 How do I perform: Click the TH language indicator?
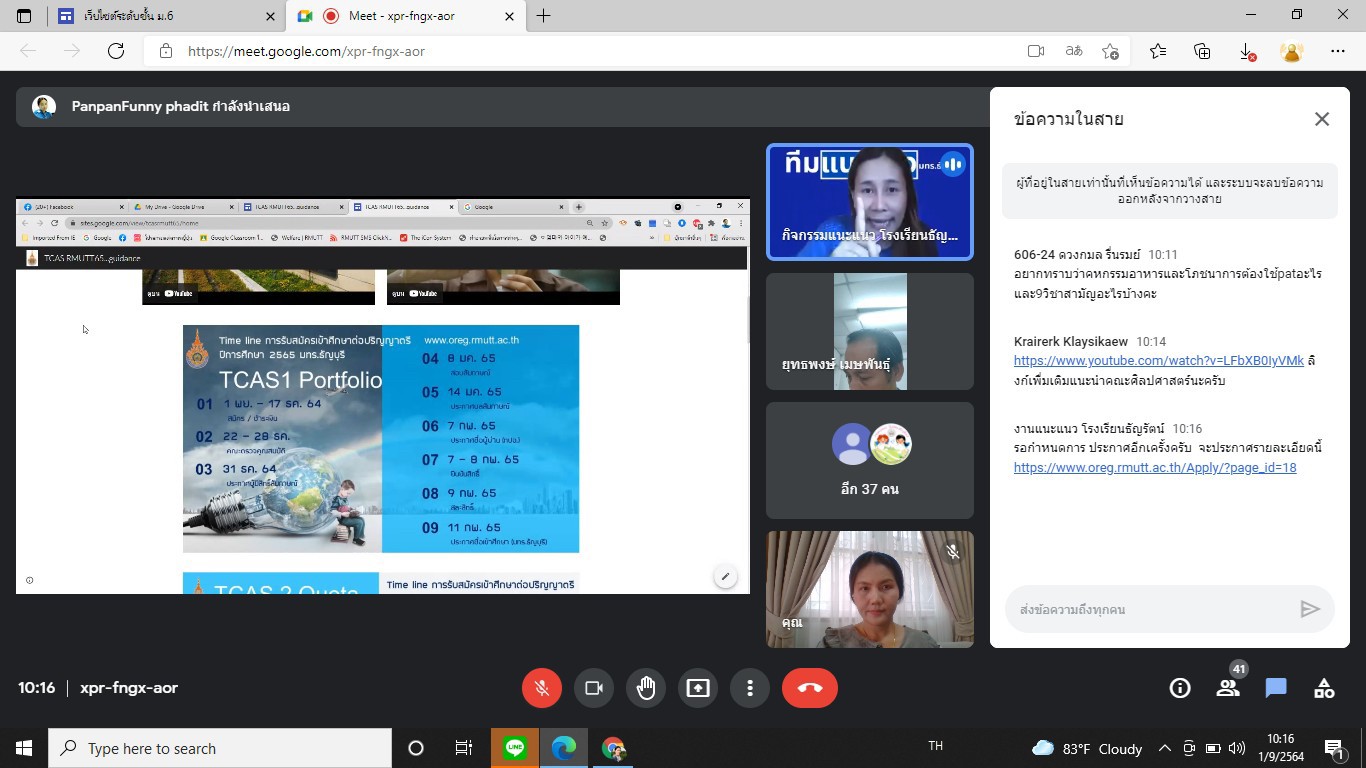(936, 746)
